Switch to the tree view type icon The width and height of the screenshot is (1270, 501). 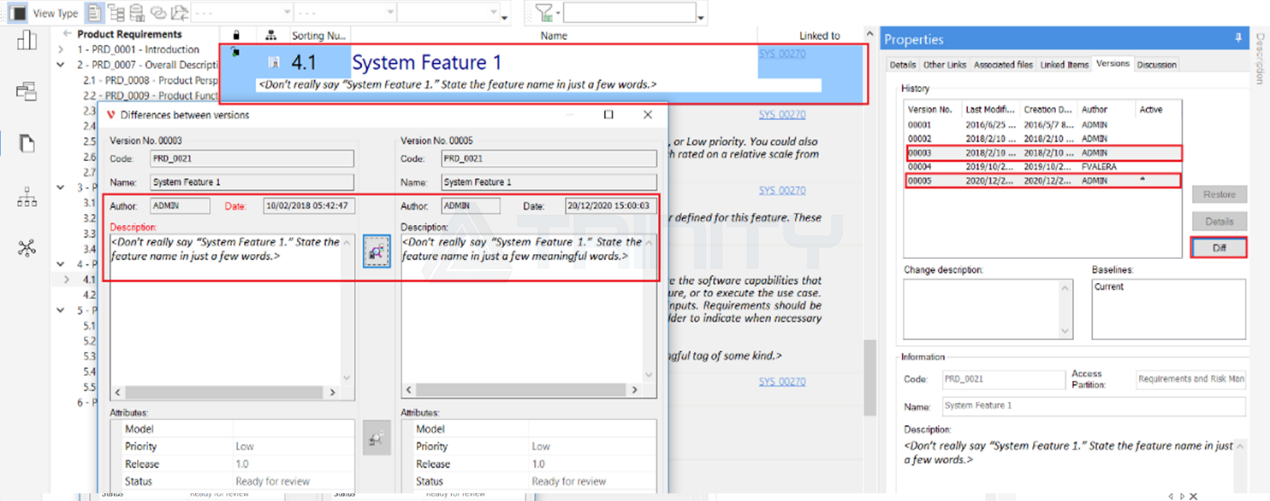pos(117,13)
